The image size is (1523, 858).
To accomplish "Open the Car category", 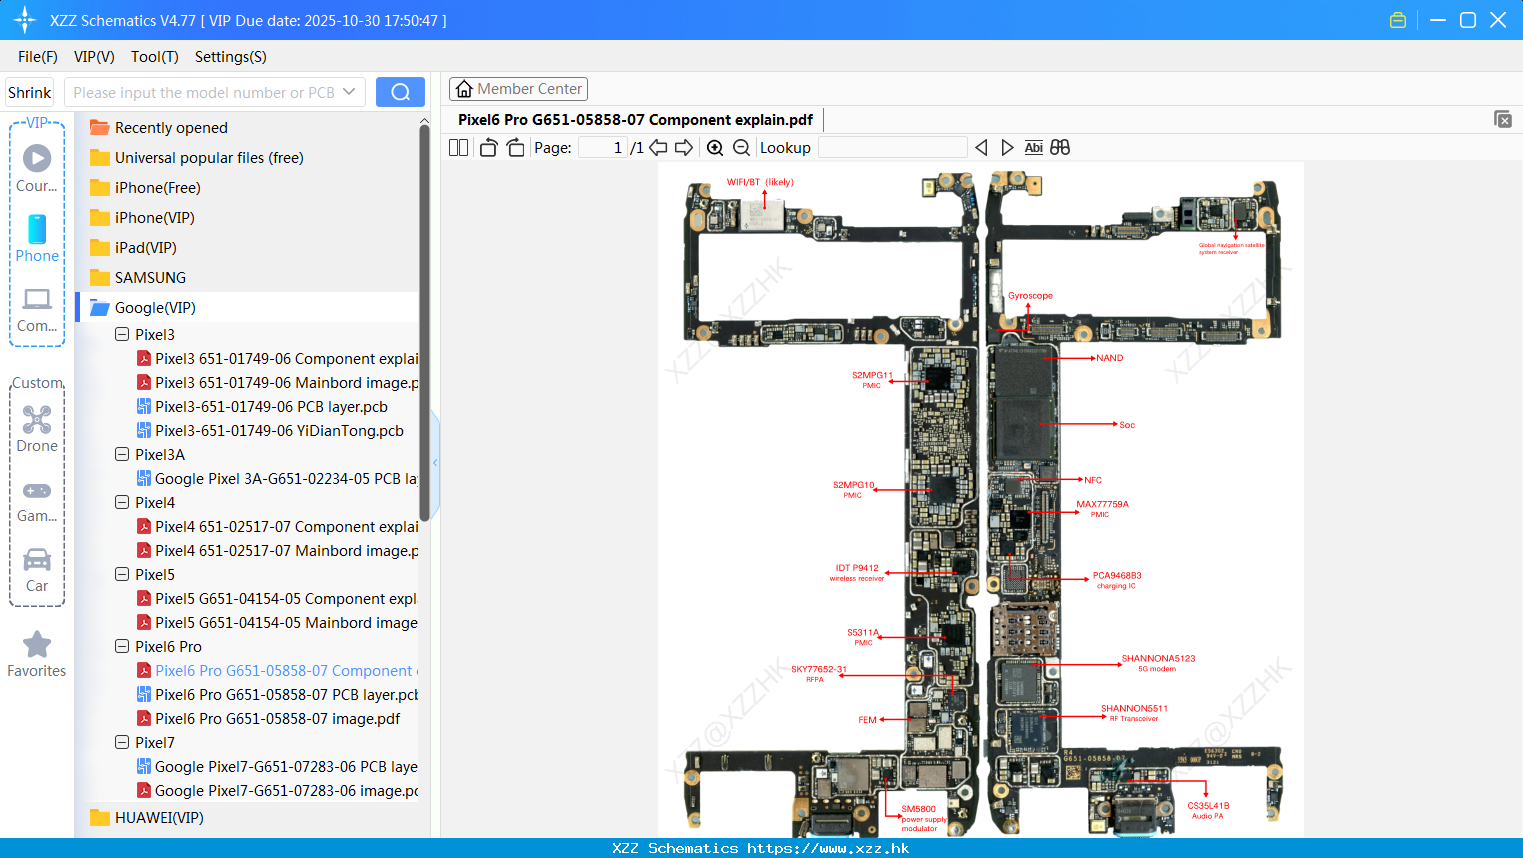I will click(x=37, y=570).
